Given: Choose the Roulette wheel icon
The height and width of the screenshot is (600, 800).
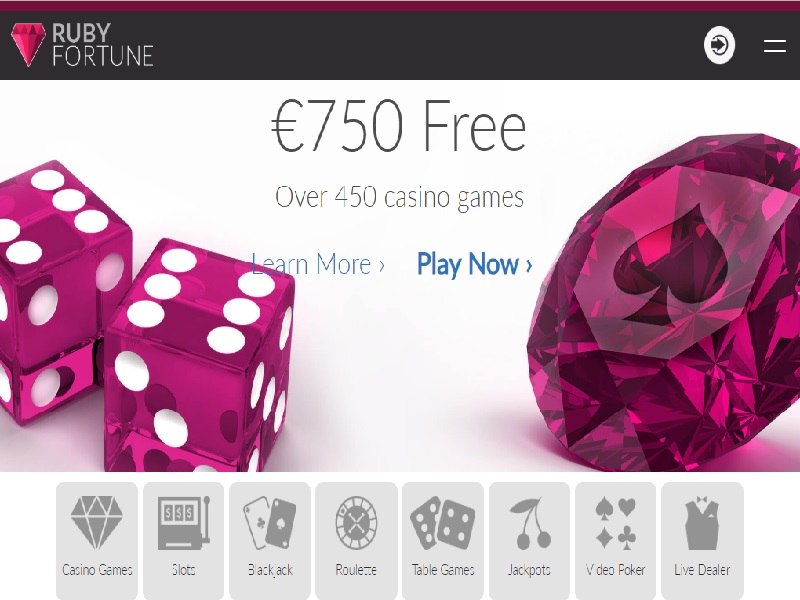Looking at the screenshot, I should point(356,522).
